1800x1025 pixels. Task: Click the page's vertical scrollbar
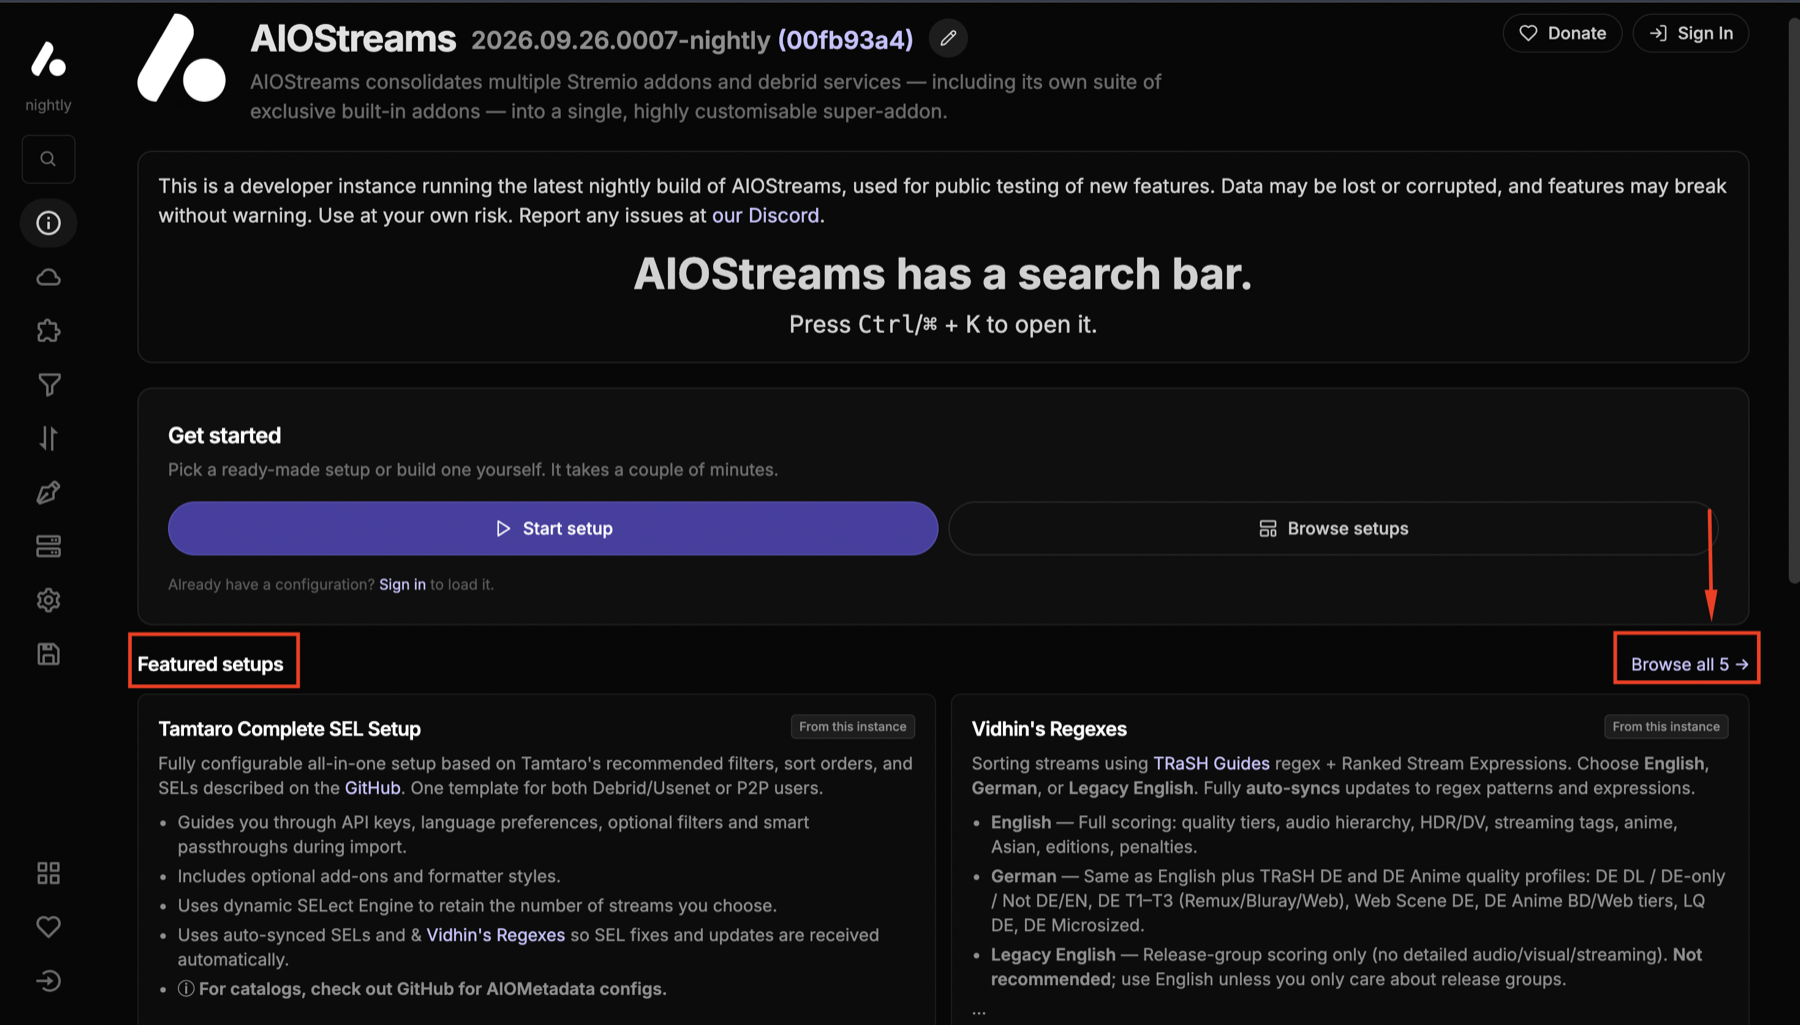pos(1793,300)
